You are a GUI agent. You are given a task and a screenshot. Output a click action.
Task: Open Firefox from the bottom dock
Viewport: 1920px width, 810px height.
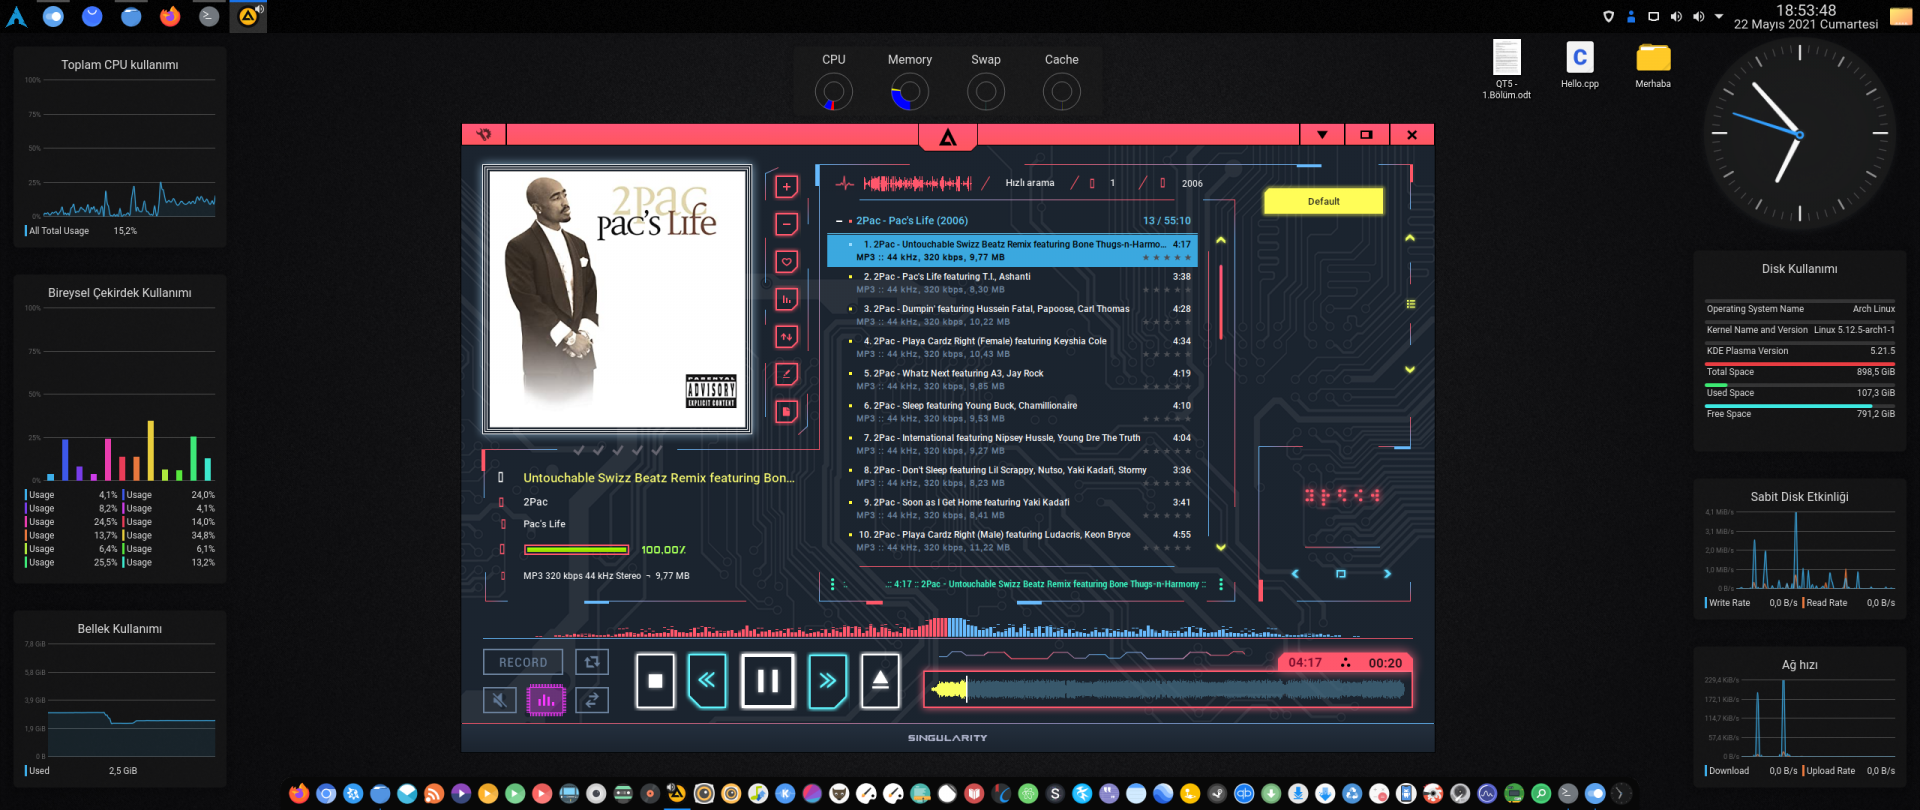tap(299, 794)
